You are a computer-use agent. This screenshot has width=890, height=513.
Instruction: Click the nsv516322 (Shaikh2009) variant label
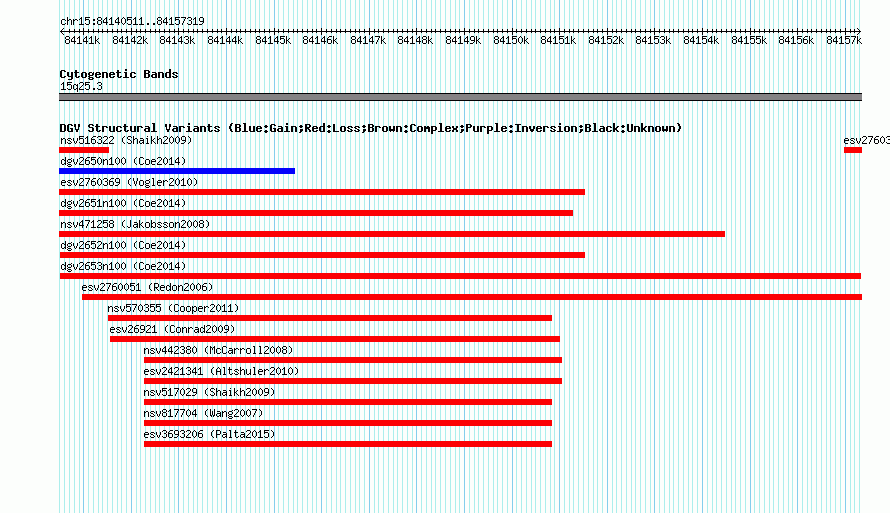click(x=126, y=140)
